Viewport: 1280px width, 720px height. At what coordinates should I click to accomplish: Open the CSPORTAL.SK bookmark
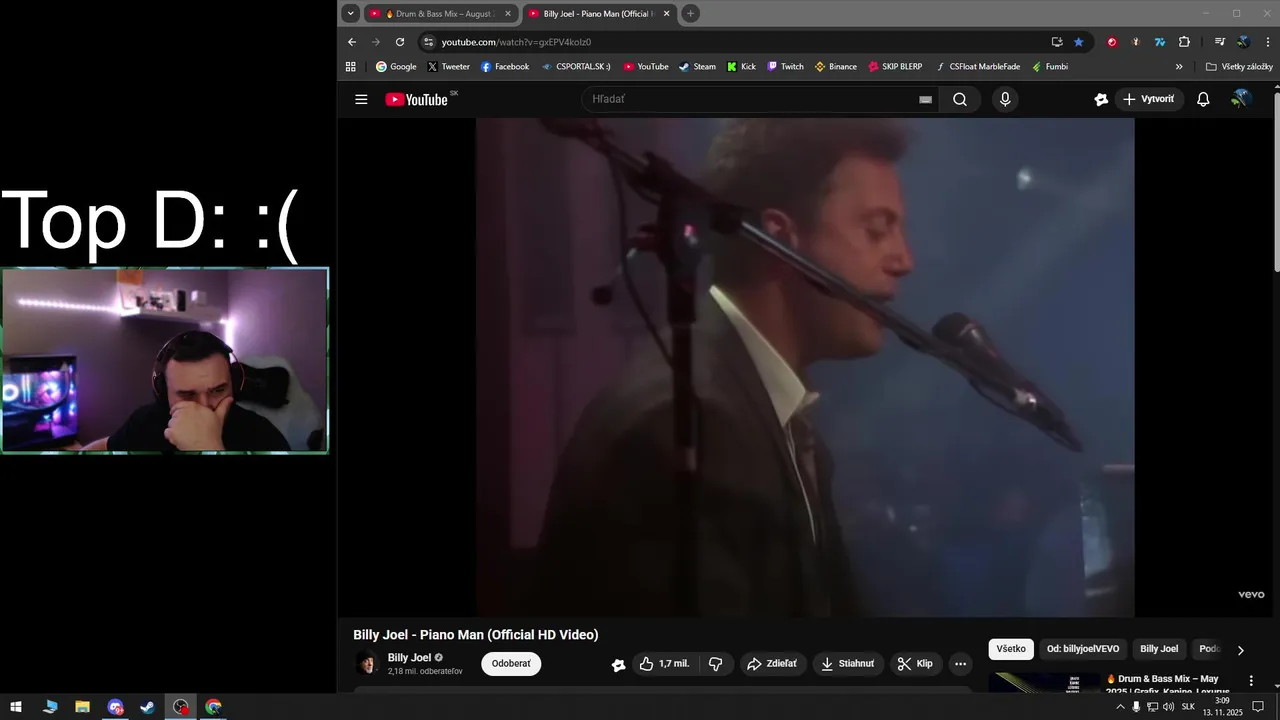[x=576, y=67]
